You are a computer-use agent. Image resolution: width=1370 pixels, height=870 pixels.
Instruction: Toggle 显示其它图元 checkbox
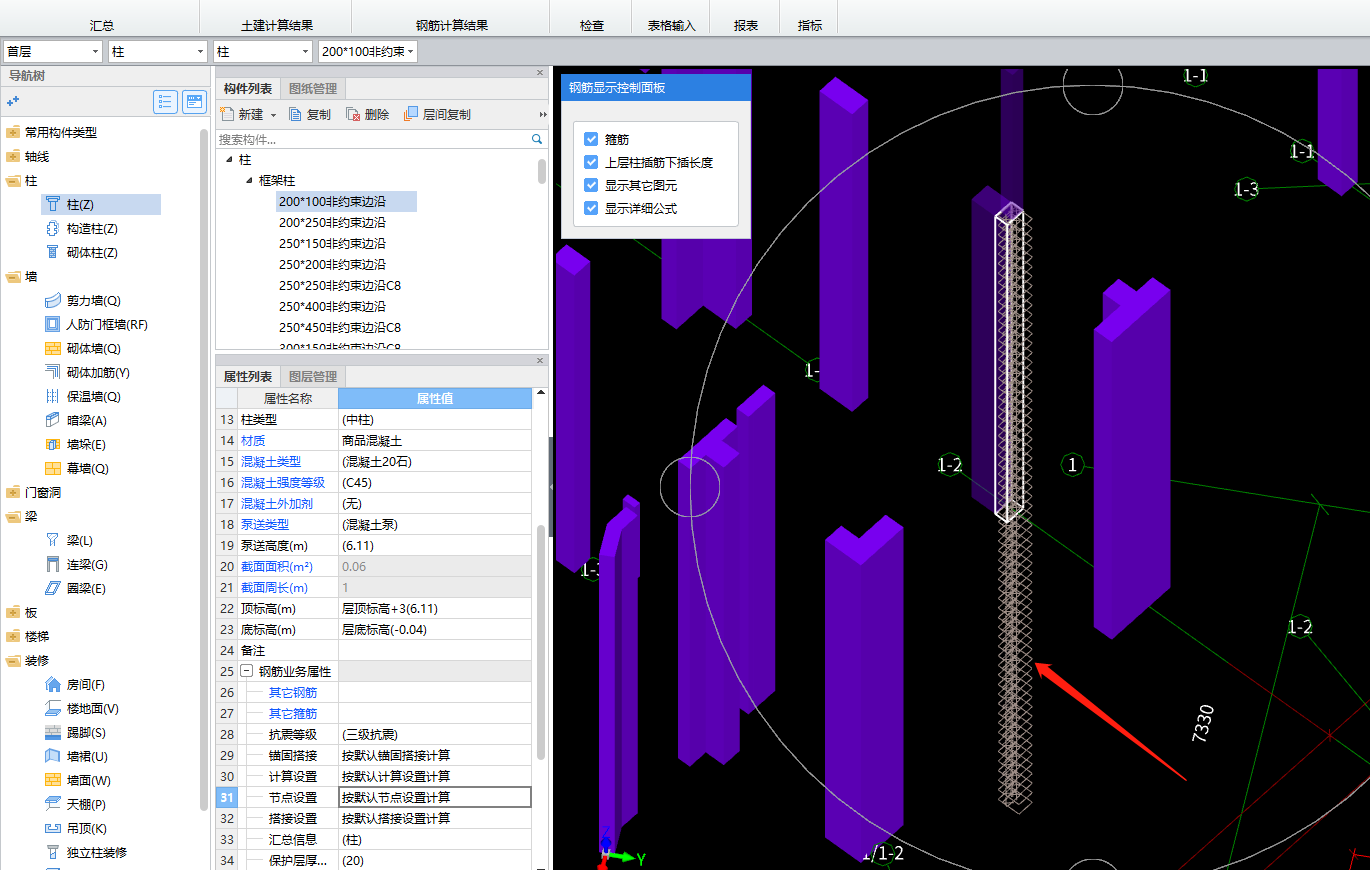coord(591,185)
